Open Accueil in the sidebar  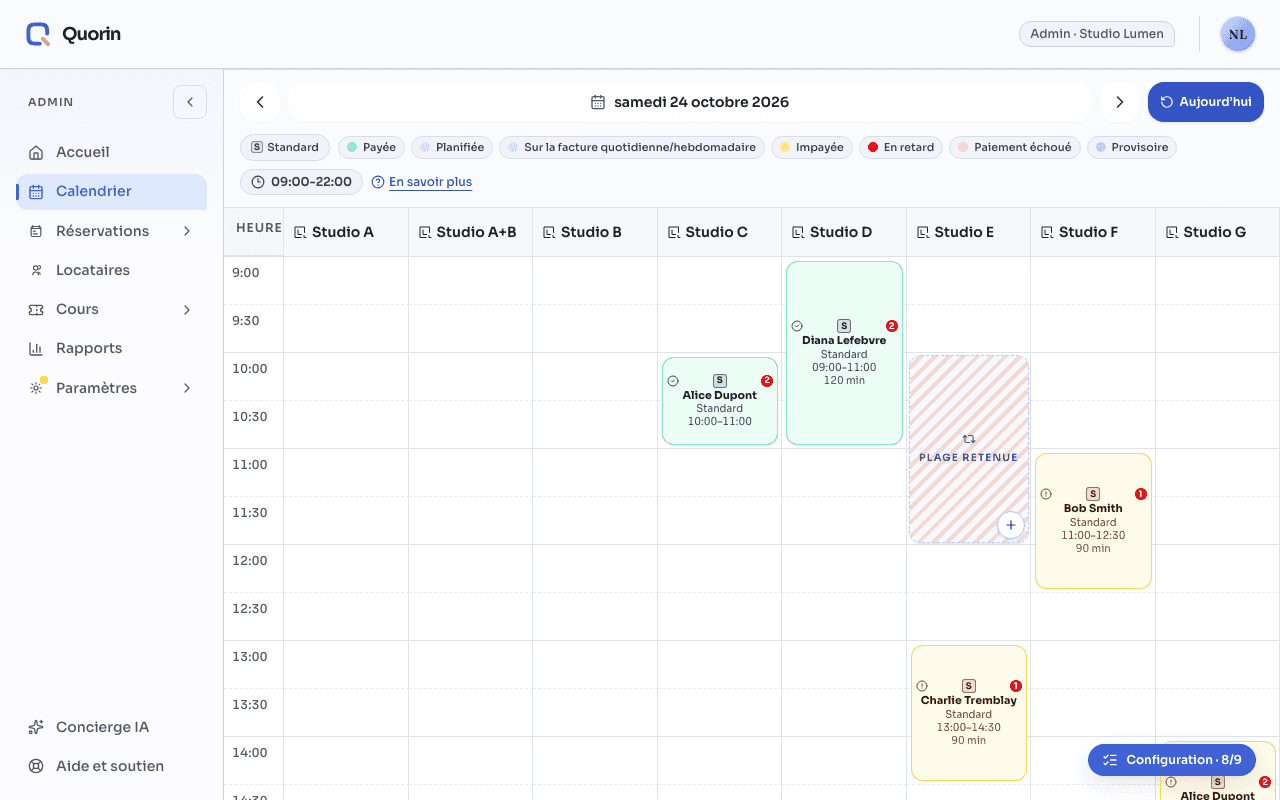(111, 152)
